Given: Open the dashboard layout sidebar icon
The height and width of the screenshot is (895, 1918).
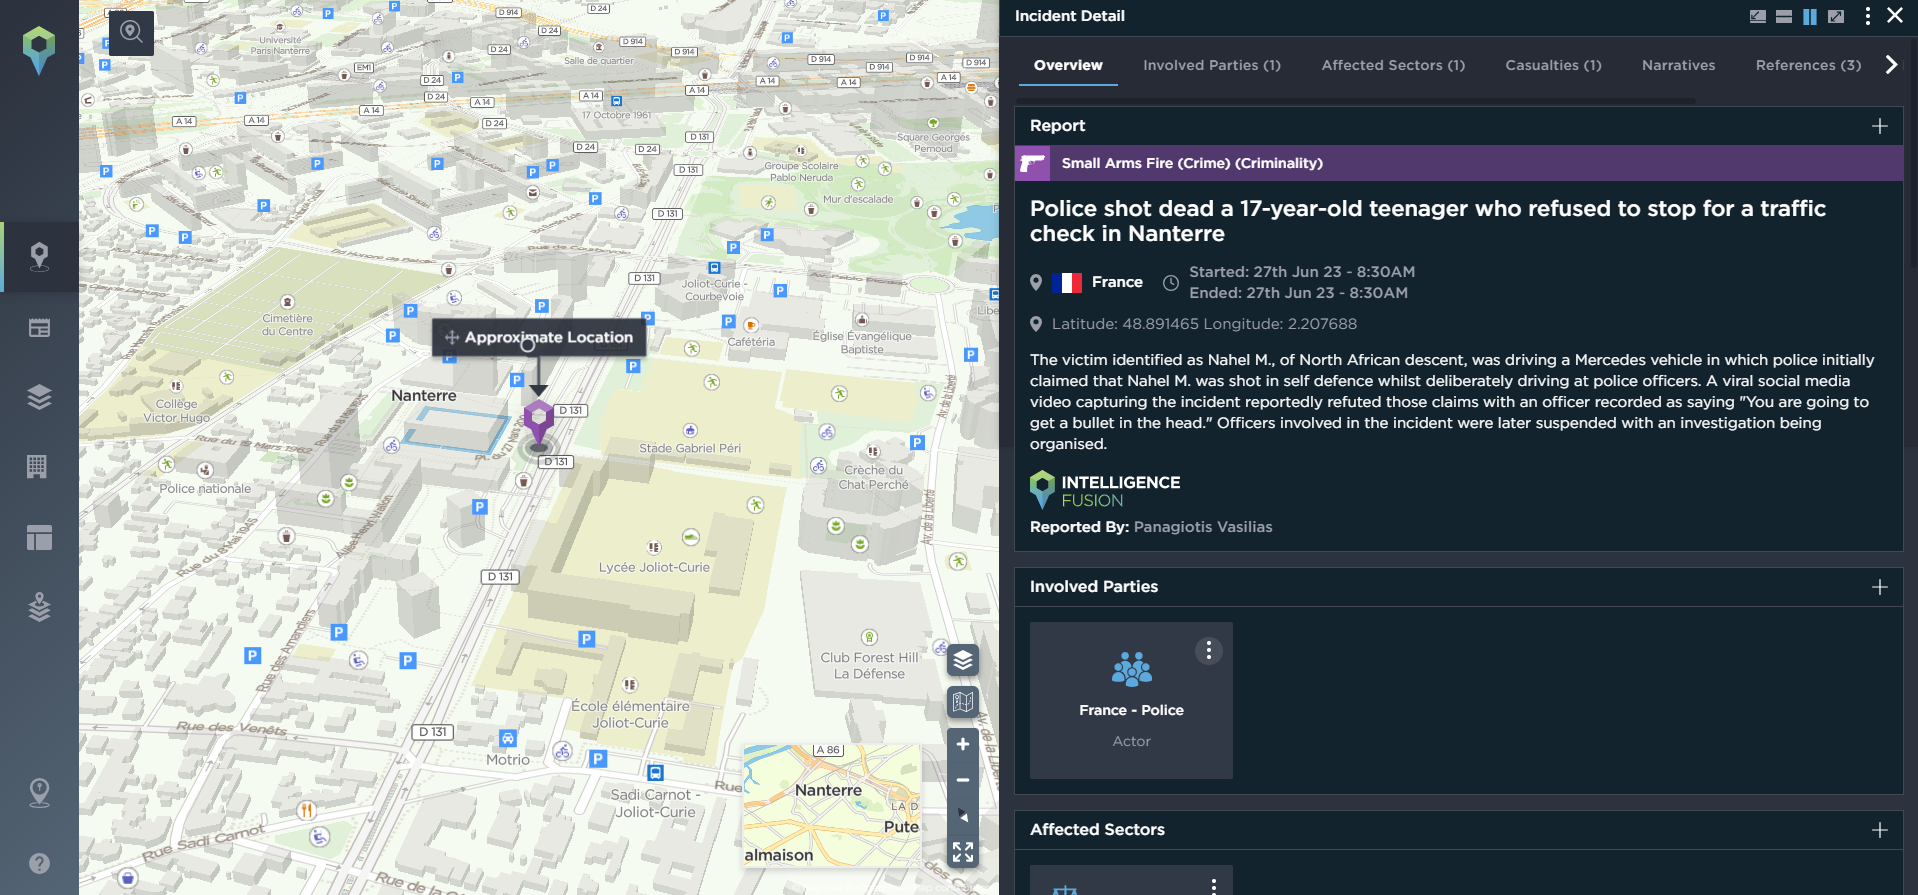Looking at the screenshot, I should click(39, 538).
